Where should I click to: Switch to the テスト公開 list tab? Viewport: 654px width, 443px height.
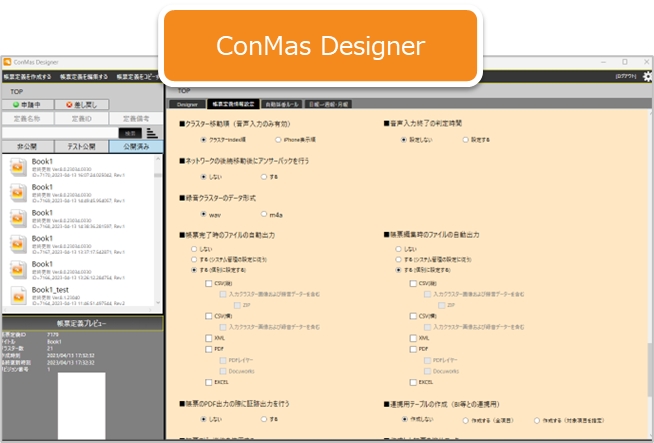82,146
